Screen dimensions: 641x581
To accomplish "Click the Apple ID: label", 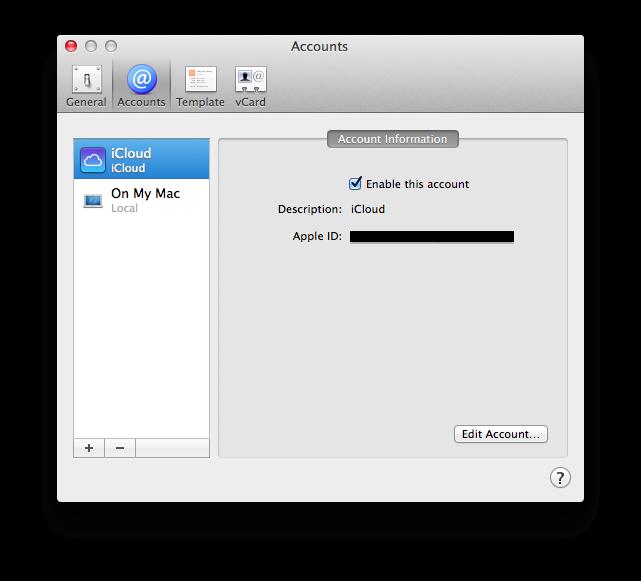I will [317, 236].
